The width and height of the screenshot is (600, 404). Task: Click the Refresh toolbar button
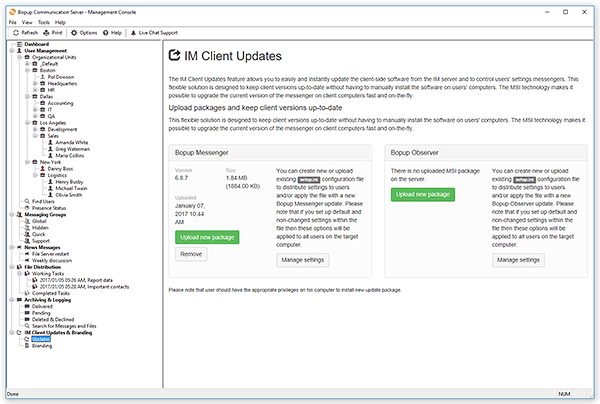coord(26,33)
